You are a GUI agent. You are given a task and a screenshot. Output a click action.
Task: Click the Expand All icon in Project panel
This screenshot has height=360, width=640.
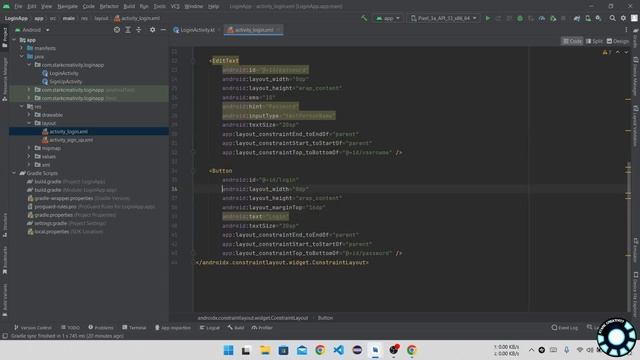[128, 30]
